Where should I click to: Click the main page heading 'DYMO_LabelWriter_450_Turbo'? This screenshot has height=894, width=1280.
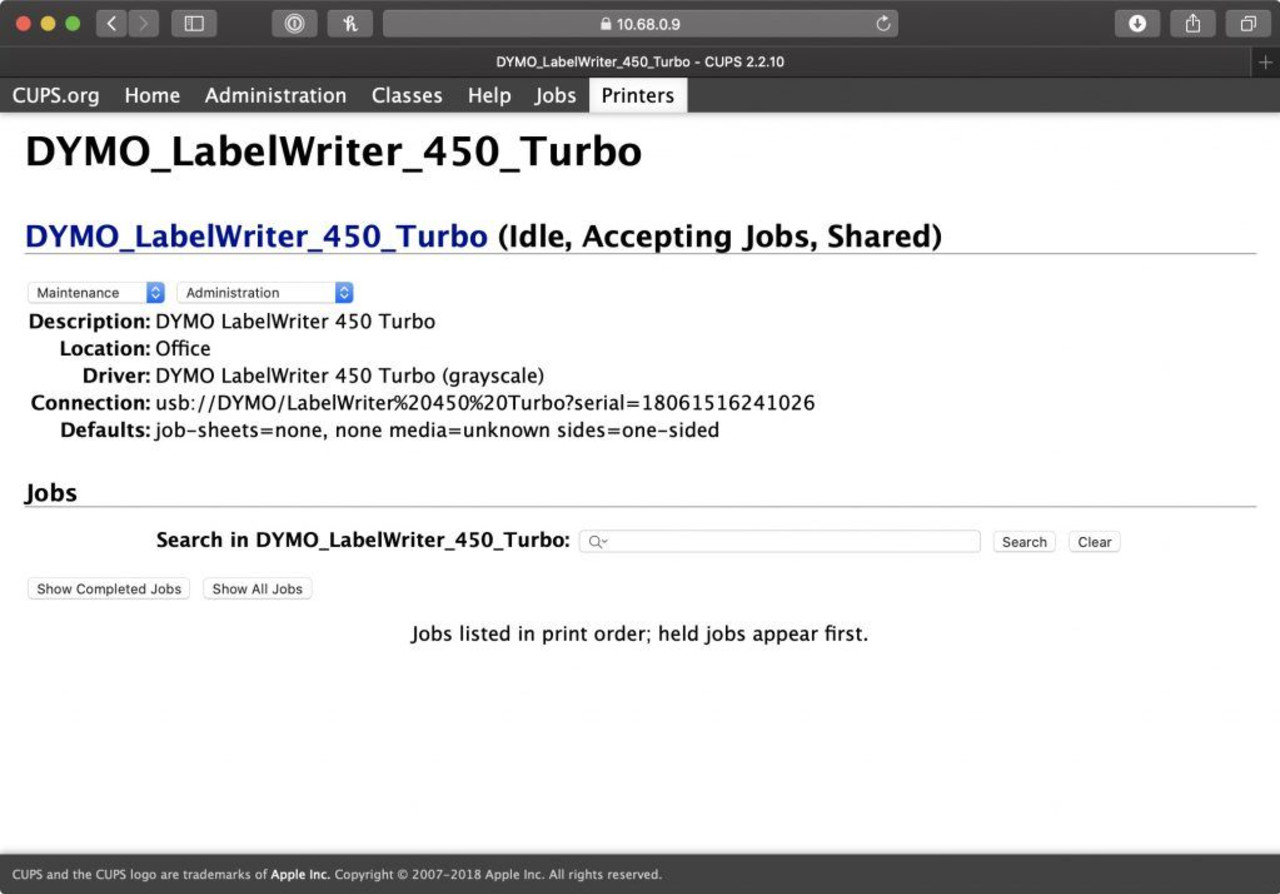click(333, 152)
